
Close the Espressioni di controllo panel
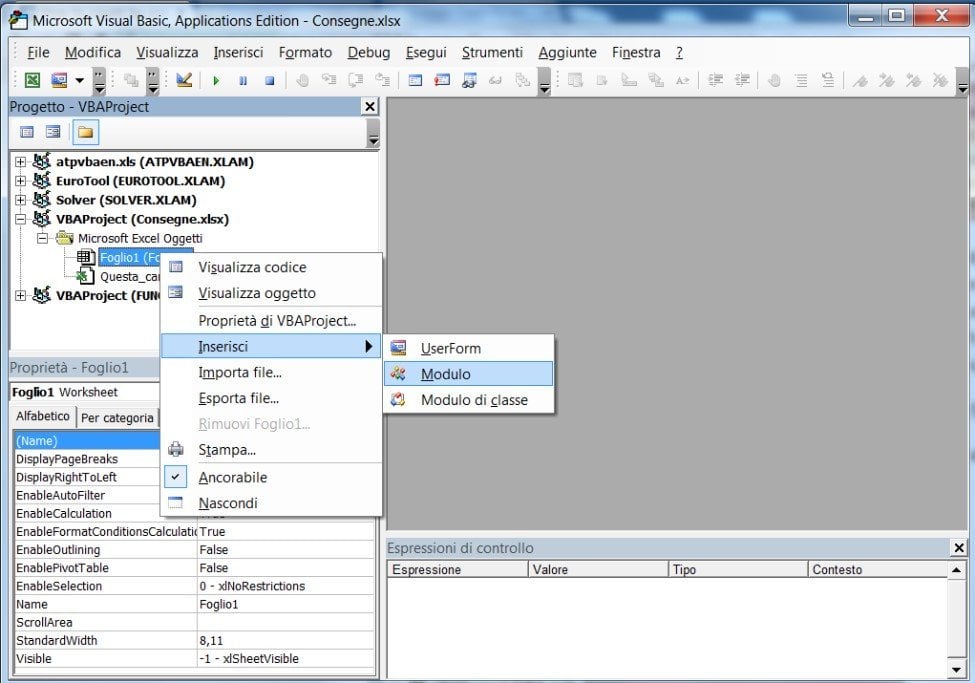pyautogui.click(x=959, y=547)
